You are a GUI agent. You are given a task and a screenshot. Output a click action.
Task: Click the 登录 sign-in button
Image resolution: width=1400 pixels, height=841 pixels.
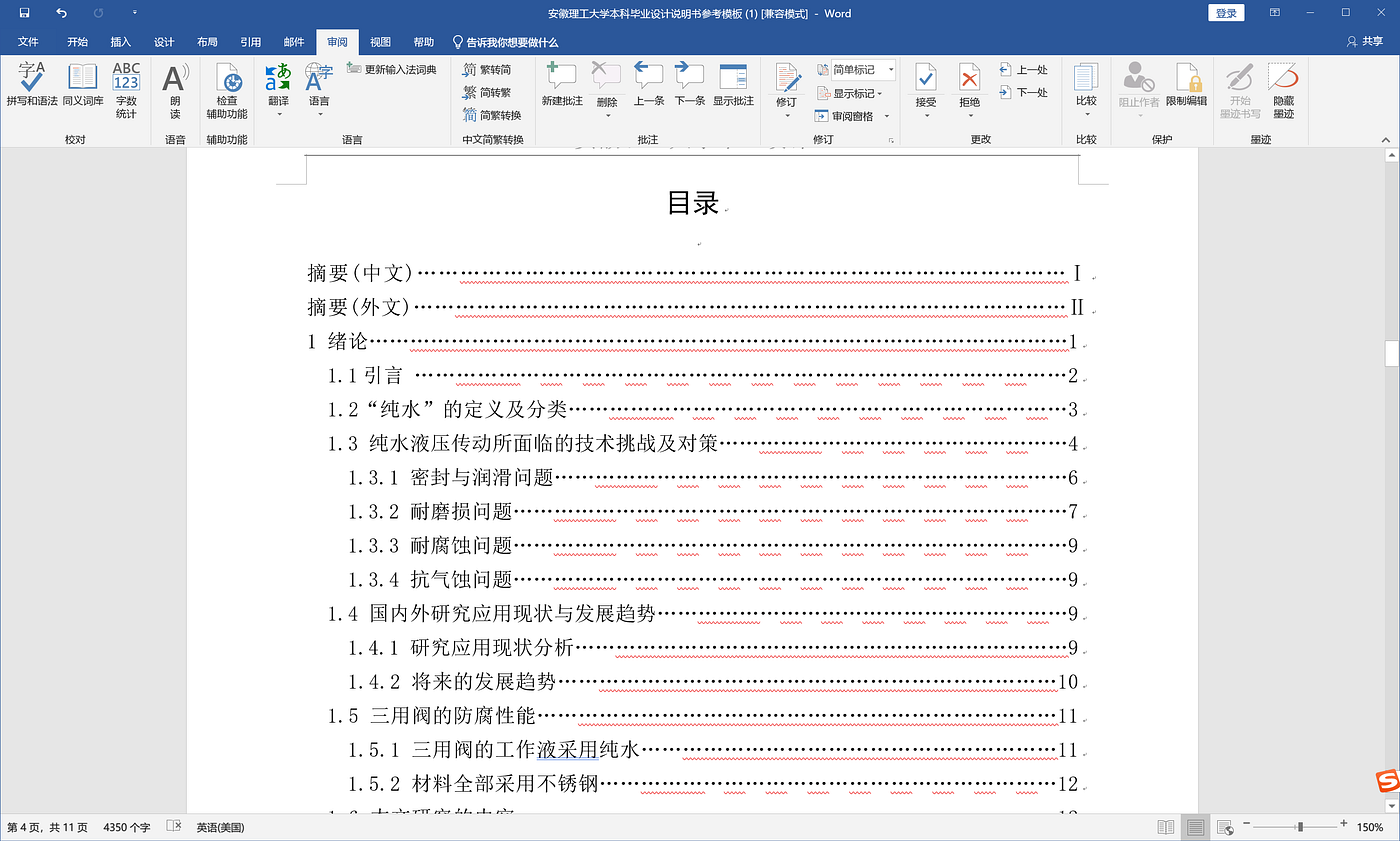pyautogui.click(x=1226, y=13)
